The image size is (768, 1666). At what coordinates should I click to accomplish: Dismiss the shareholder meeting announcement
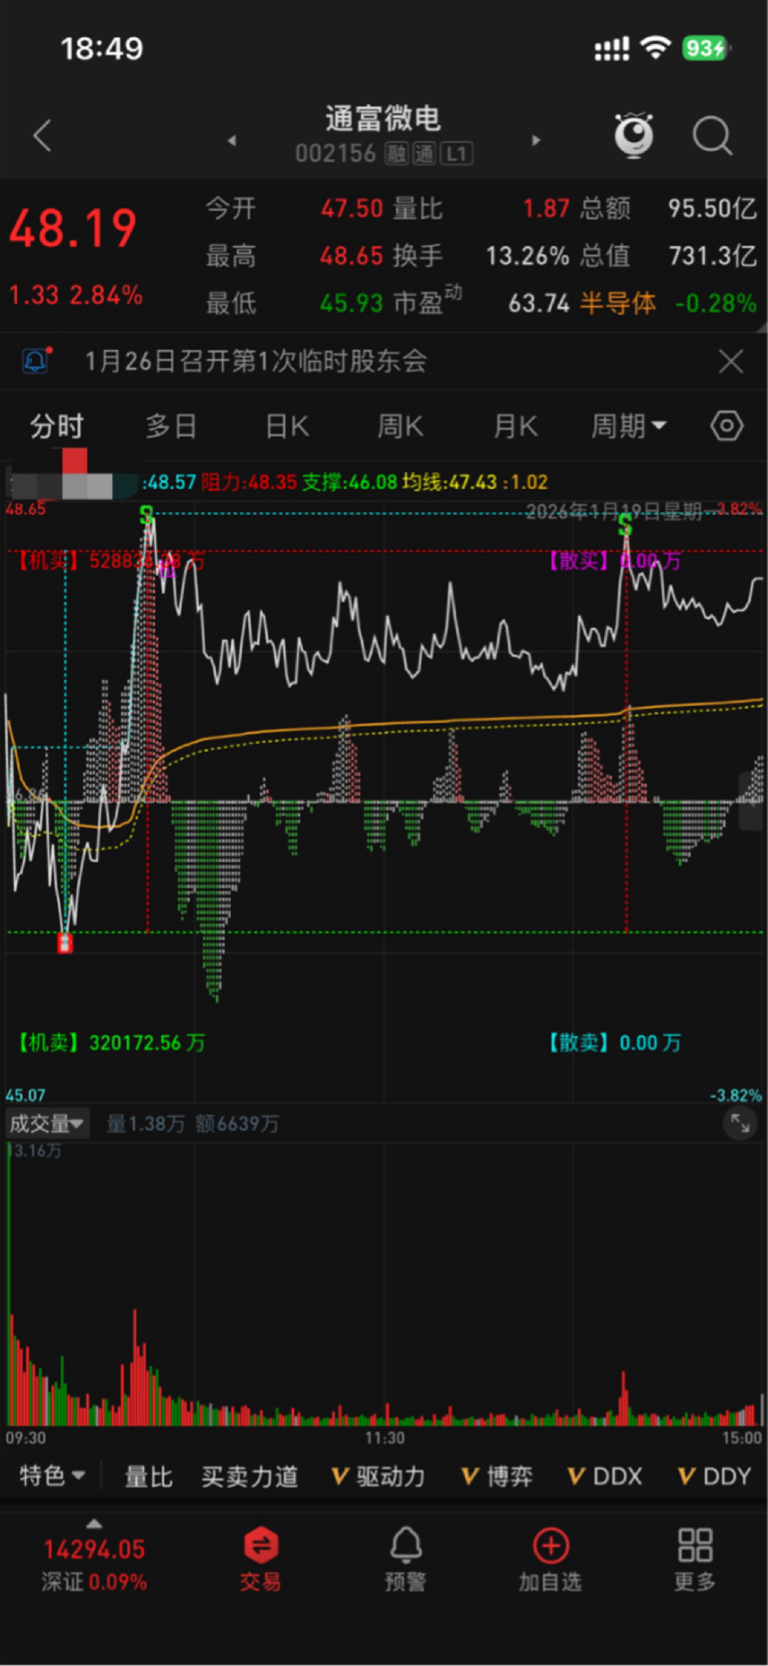tap(731, 361)
